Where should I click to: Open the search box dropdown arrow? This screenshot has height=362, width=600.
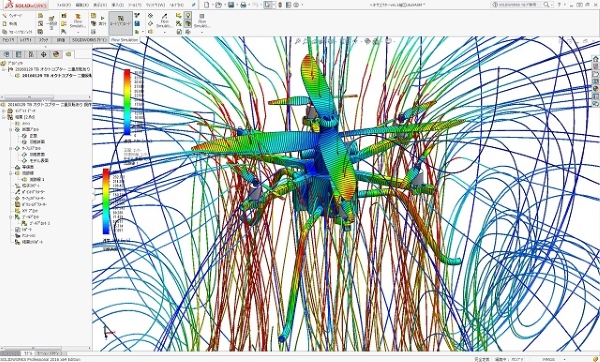coord(551,5)
